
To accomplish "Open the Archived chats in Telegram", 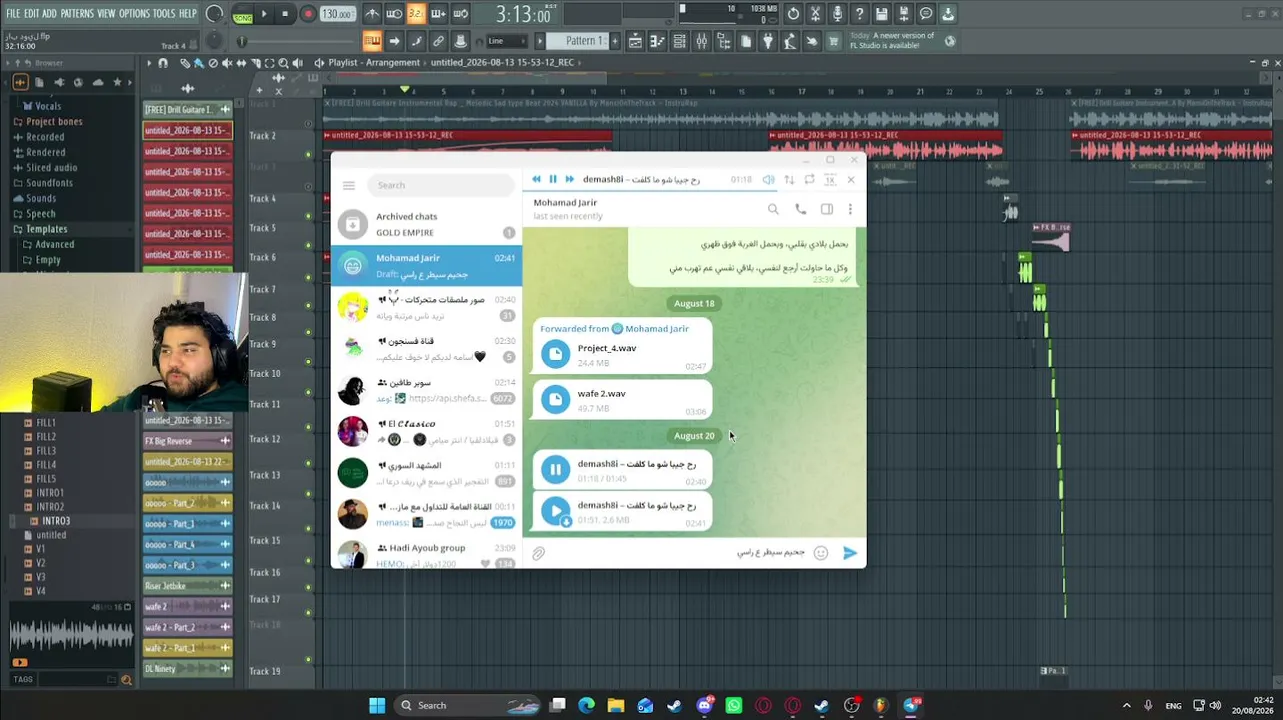I will [426, 224].
